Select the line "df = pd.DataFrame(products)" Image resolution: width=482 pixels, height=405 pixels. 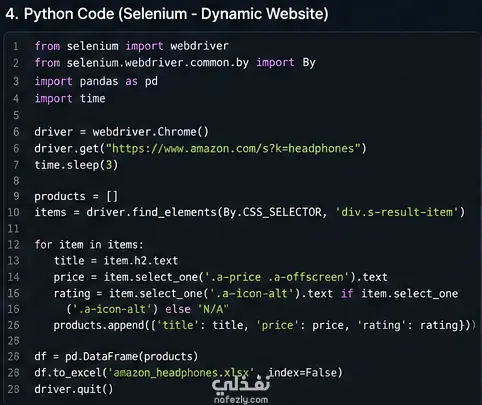tap(116, 357)
